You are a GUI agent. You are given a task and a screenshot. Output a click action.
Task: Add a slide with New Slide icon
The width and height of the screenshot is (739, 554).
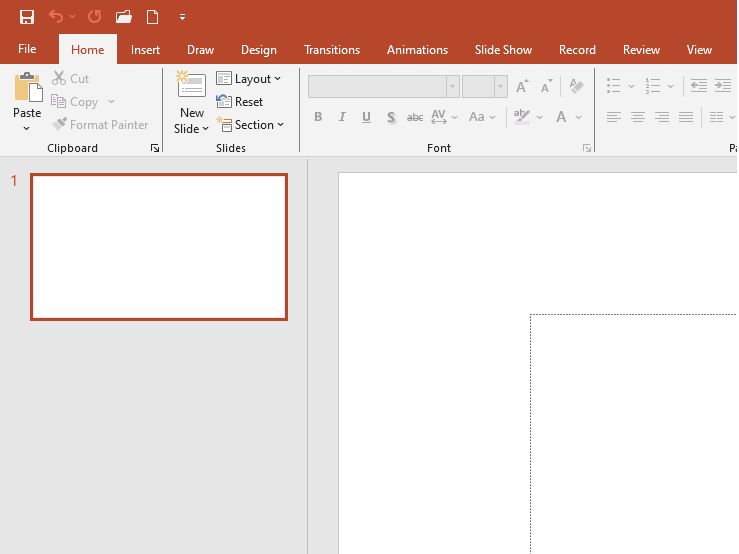tap(191, 86)
